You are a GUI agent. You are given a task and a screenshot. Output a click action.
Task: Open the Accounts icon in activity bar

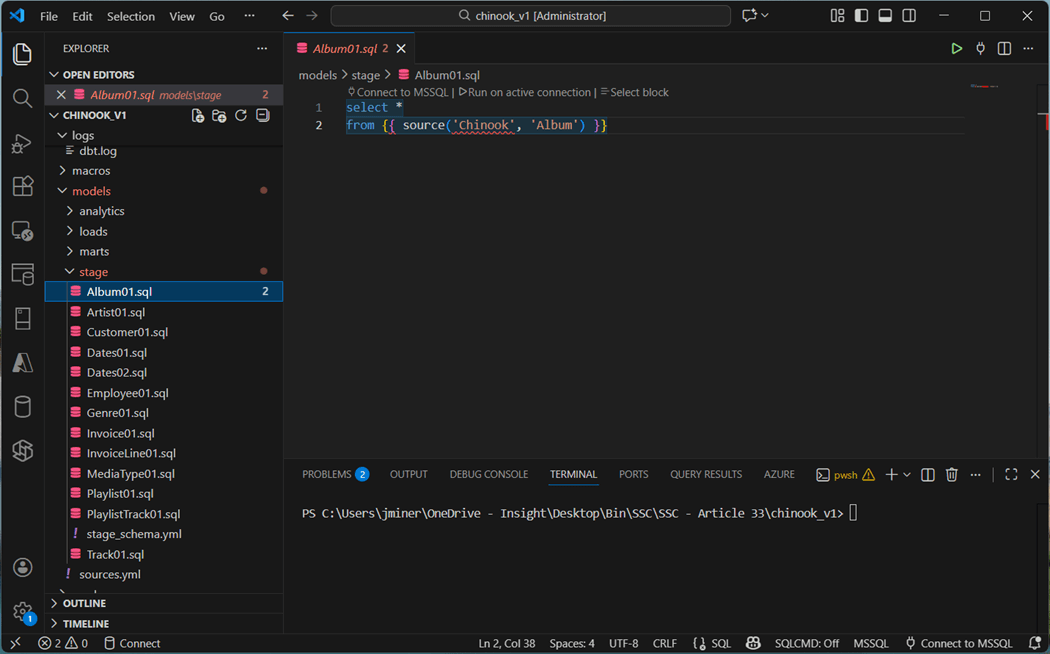coord(22,568)
